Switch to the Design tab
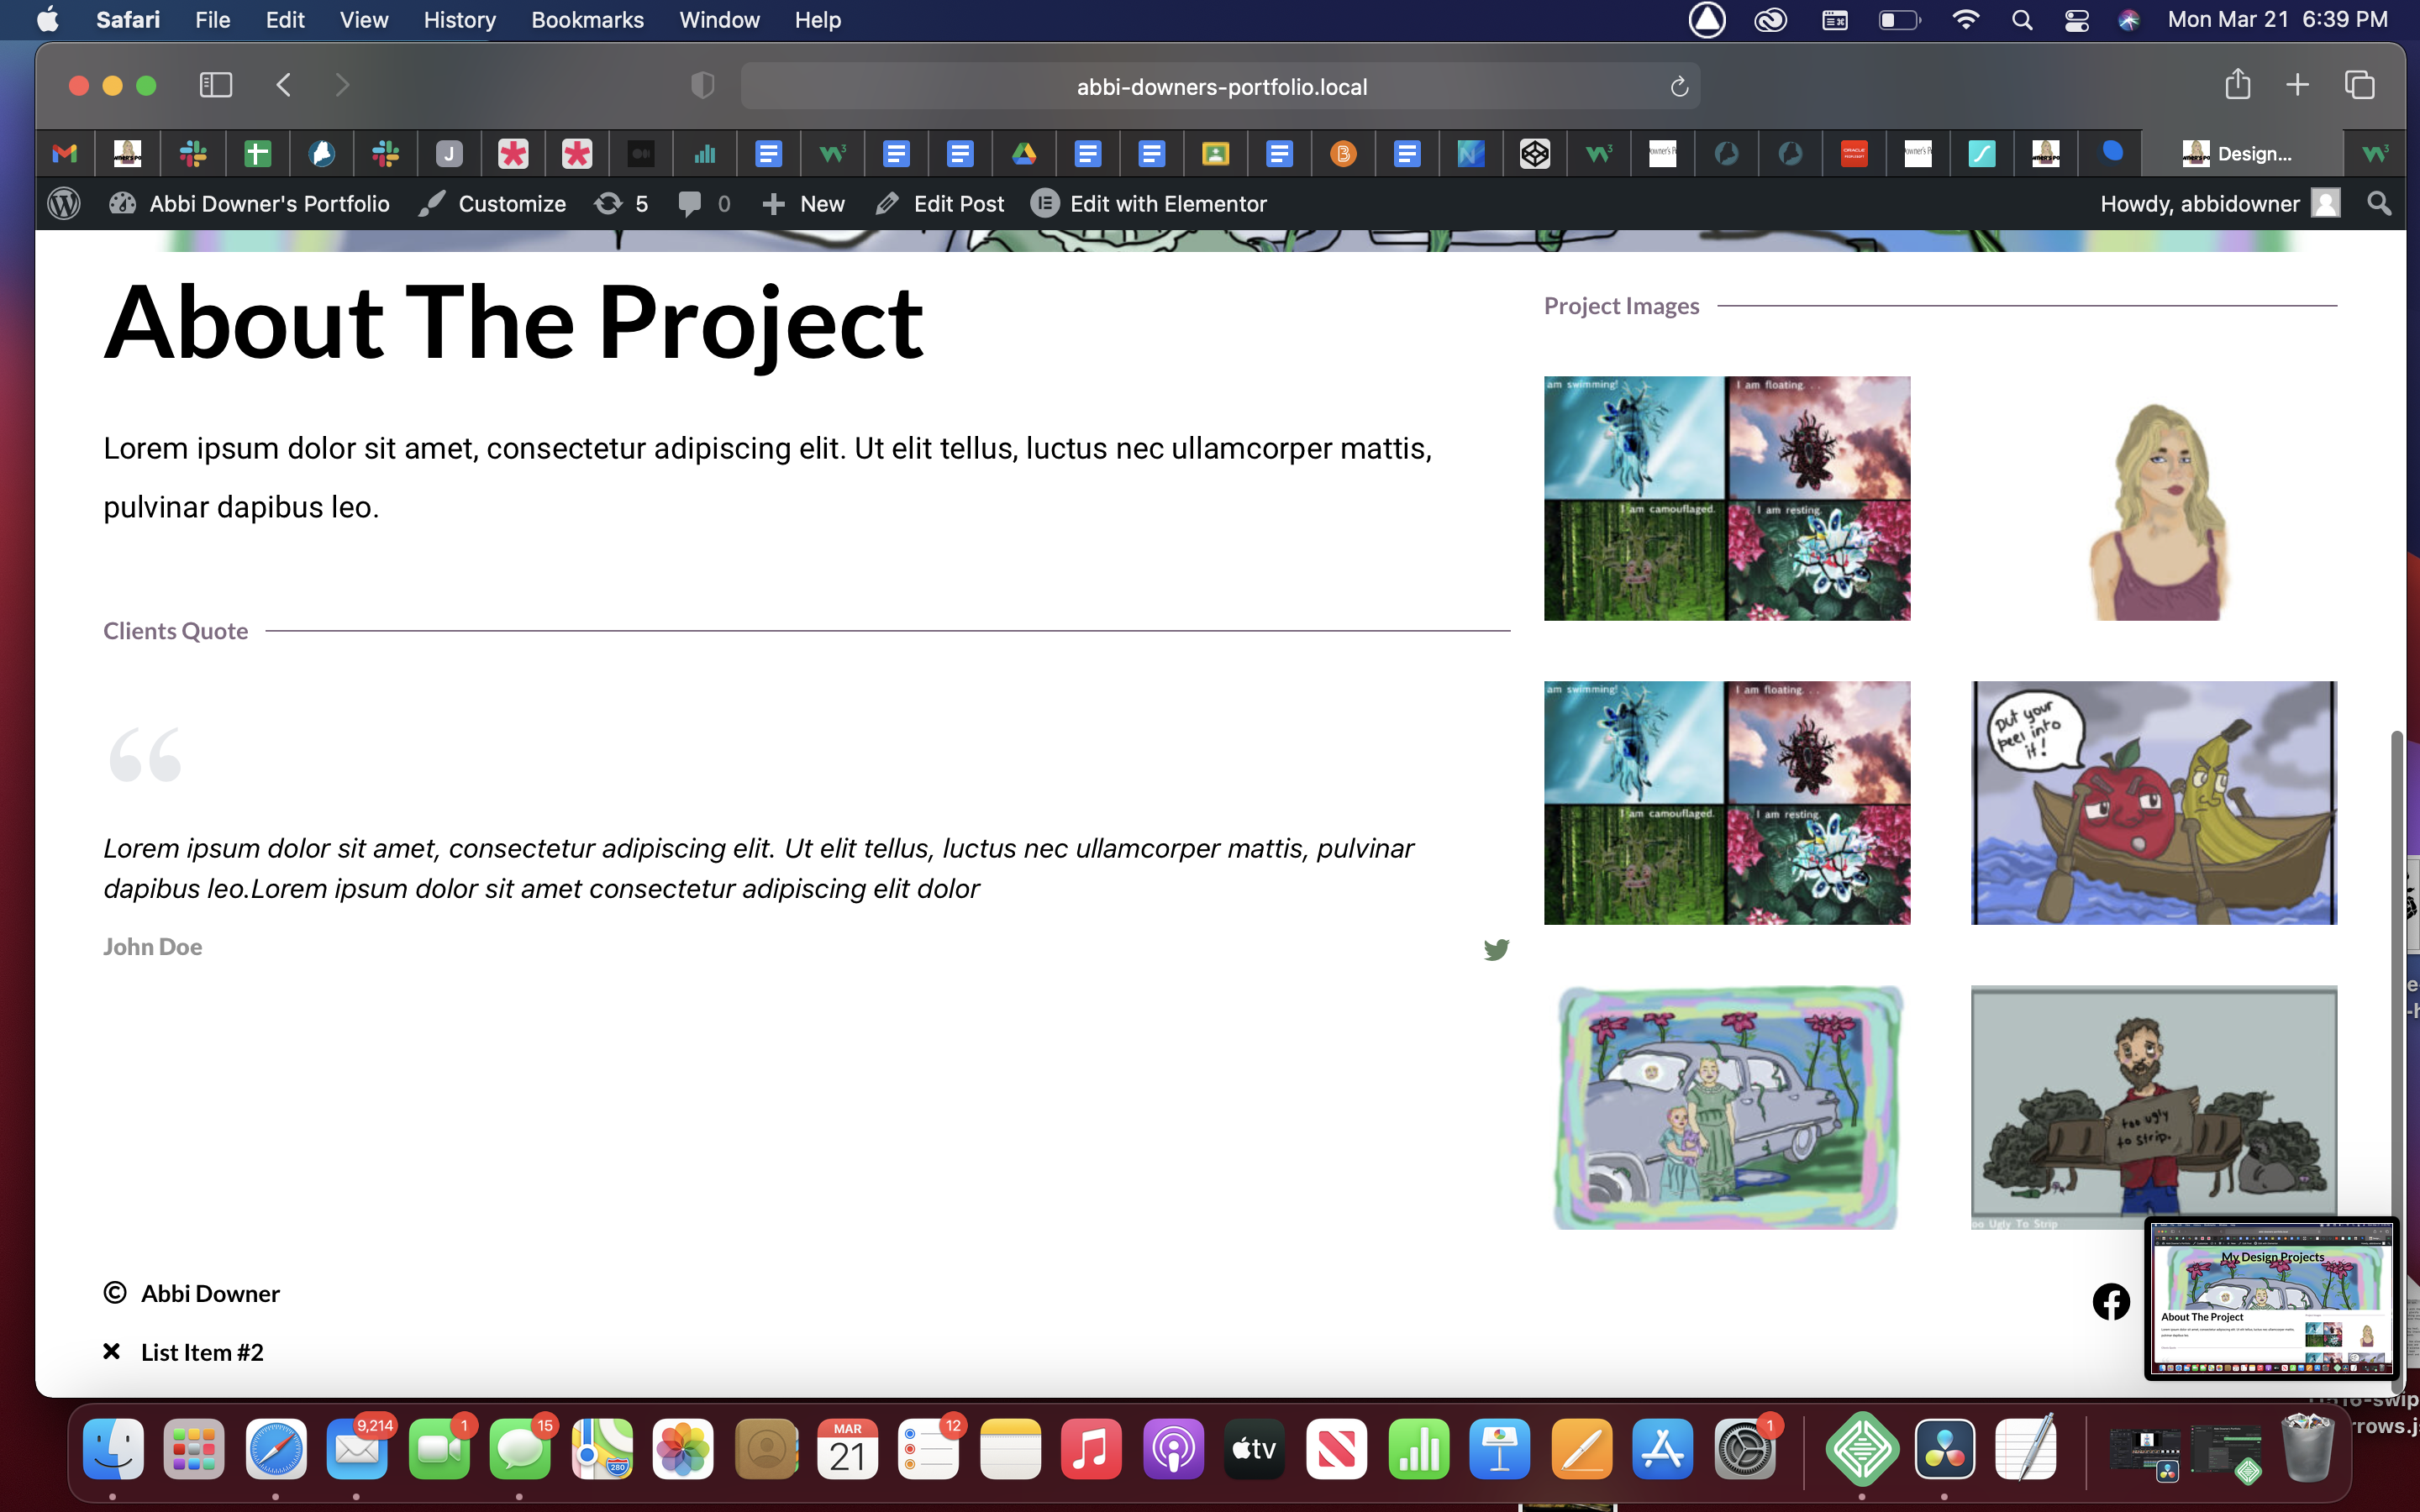 pos(2240,153)
